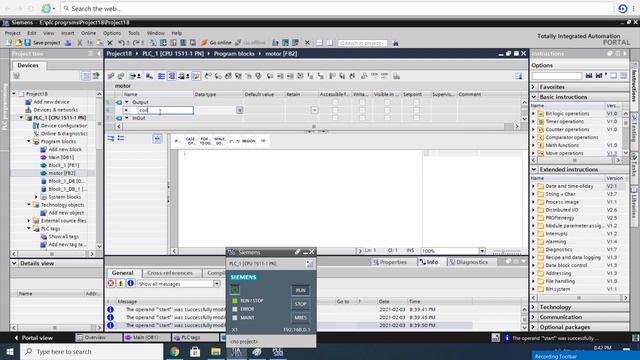Click MRES button in PLC simulator window
Screen dimensions: 640x360
click(300, 318)
